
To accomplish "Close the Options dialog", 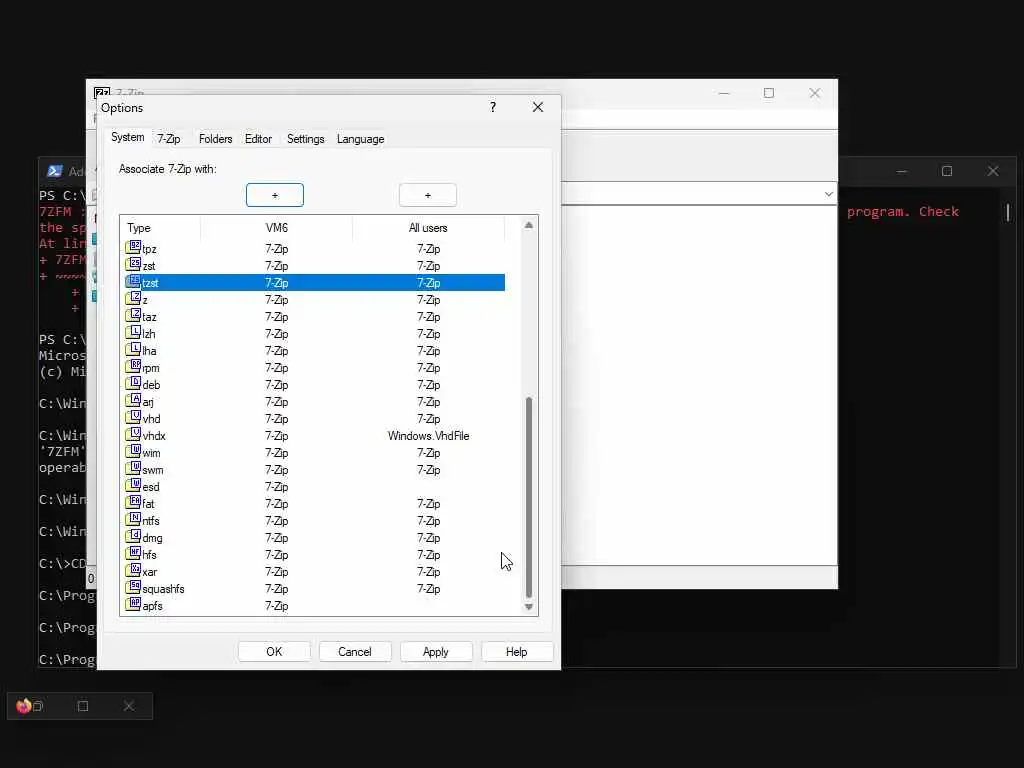I will point(537,107).
